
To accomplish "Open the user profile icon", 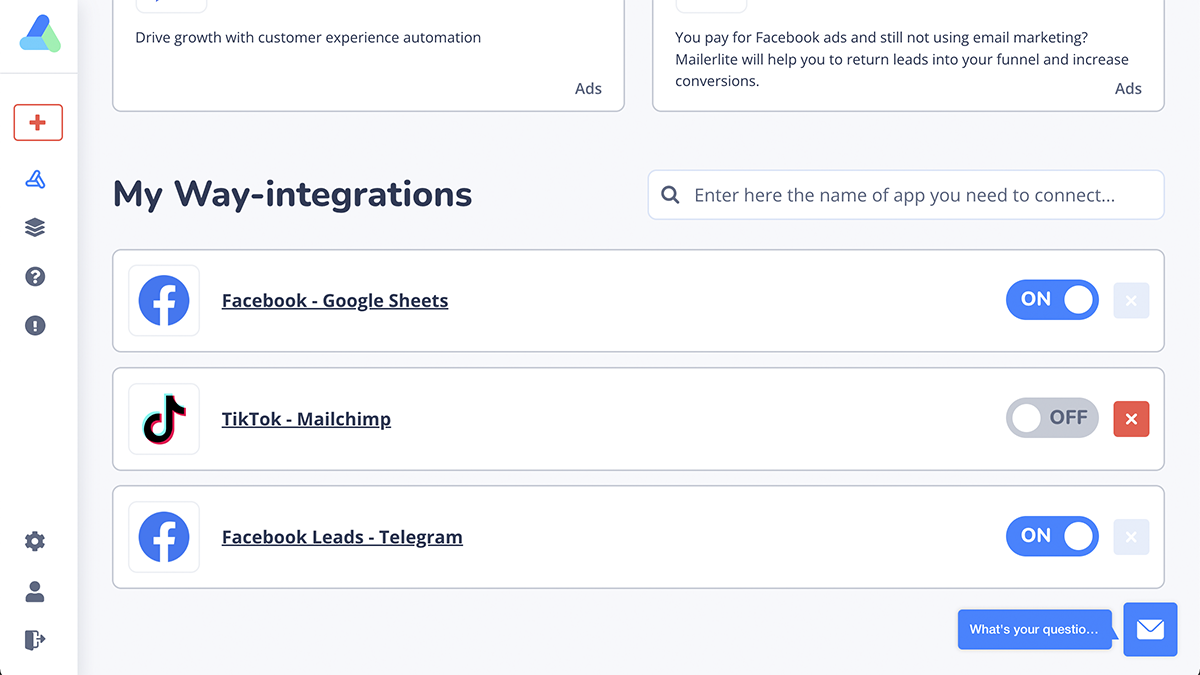I will (35, 591).
